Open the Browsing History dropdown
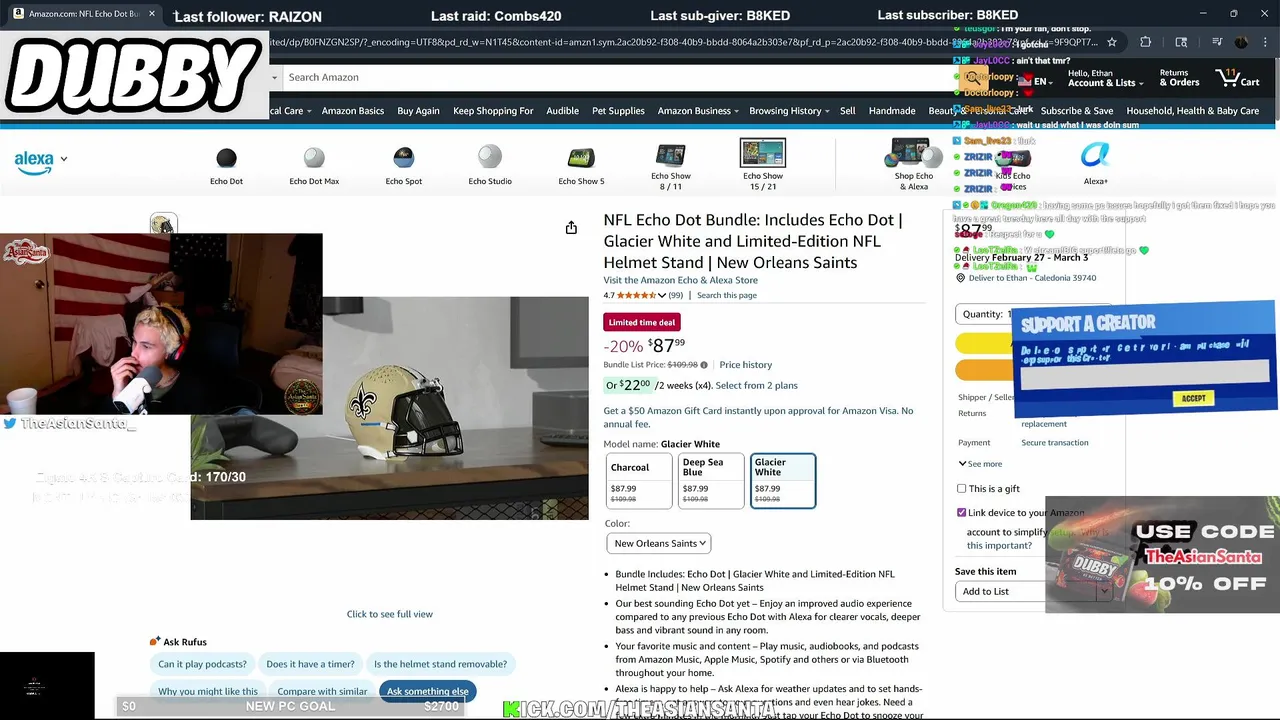Image resolution: width=1280 pixels, height=720 pixels. (x=790, y=111)
